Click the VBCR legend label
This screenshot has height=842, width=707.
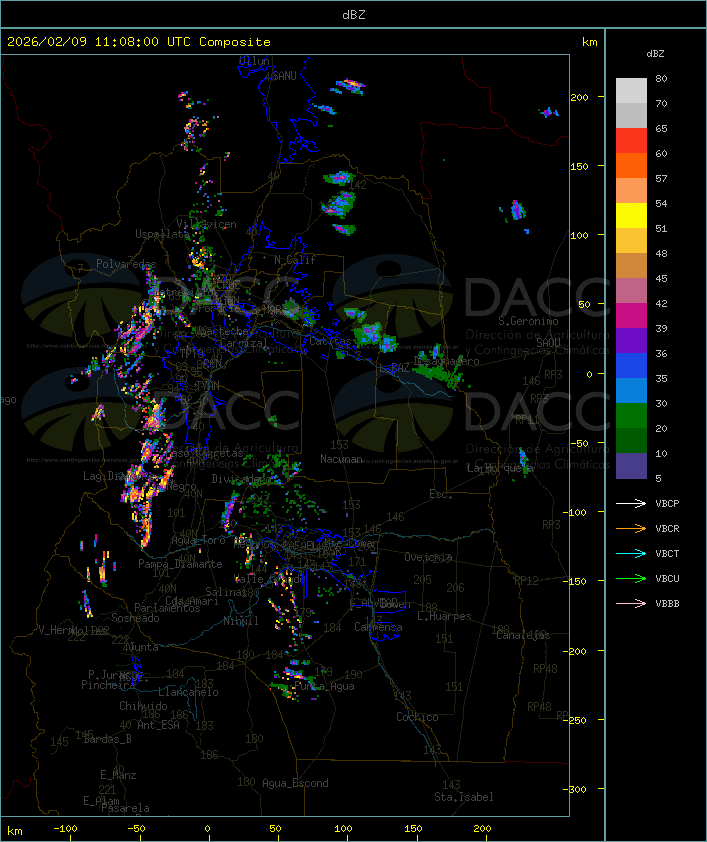tap(667, 528)
